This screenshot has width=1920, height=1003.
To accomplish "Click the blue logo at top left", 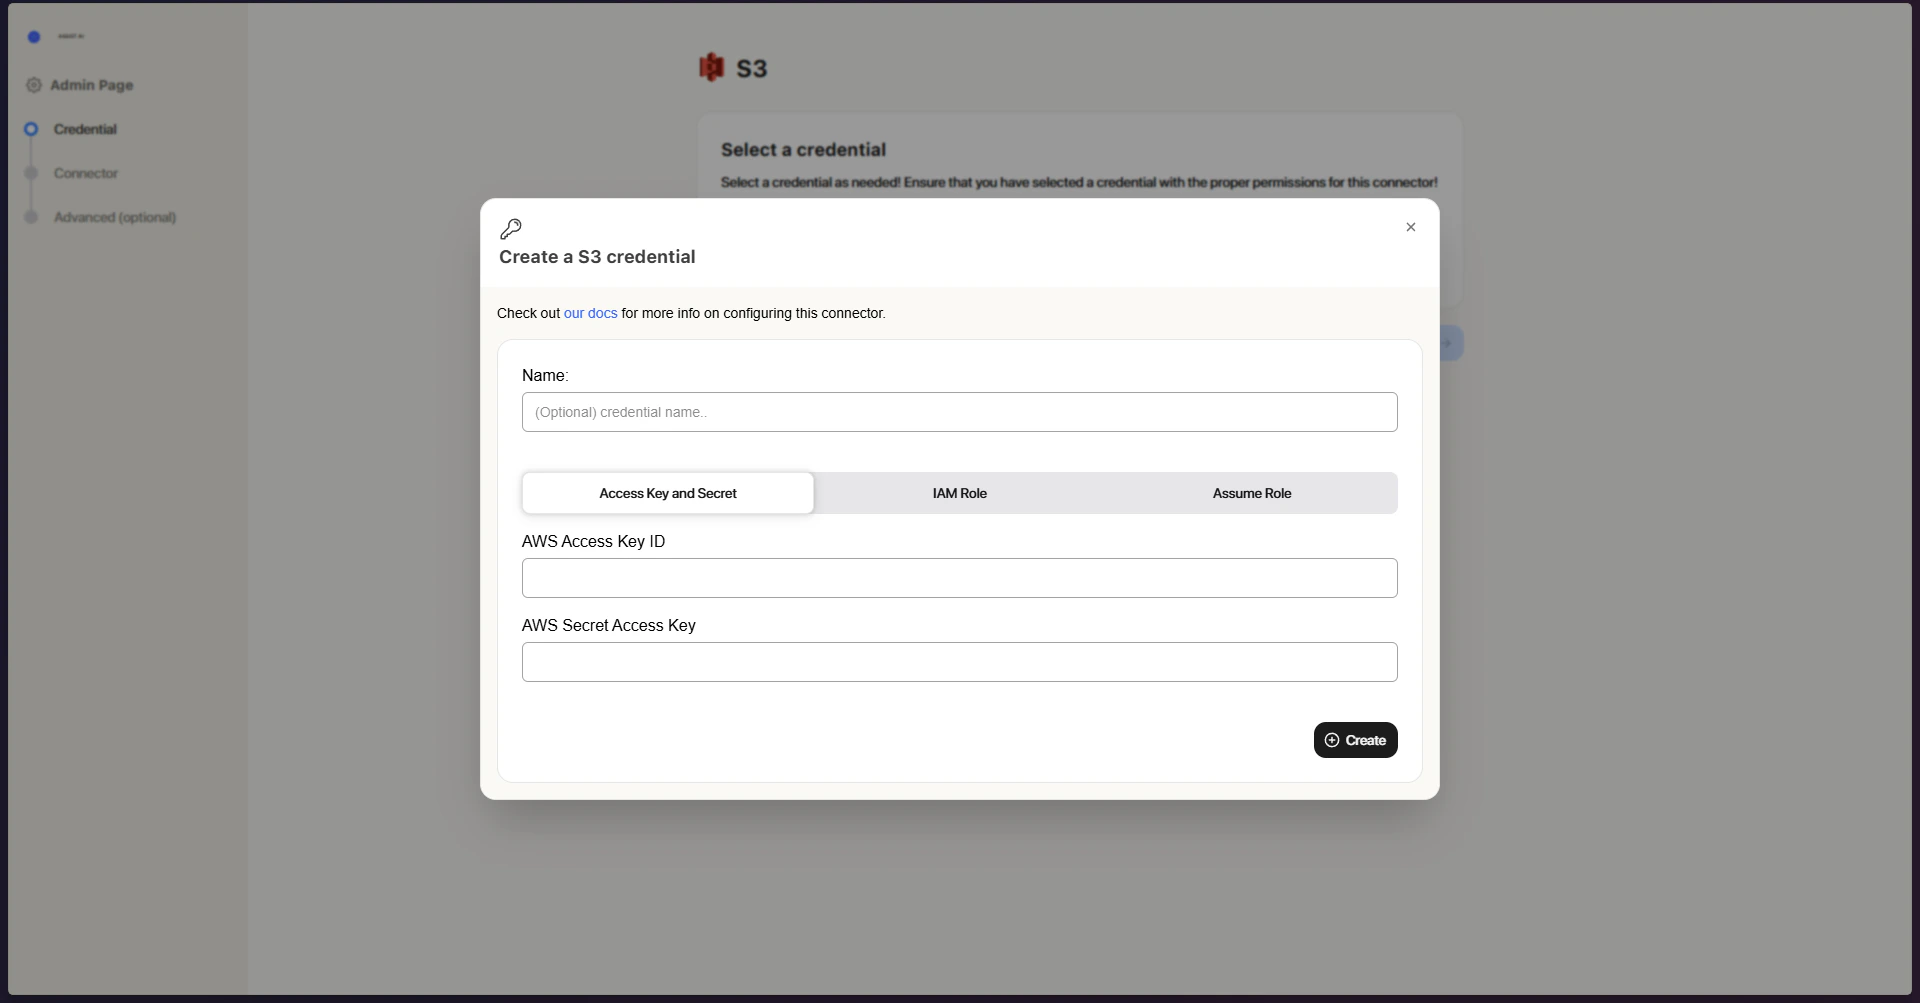I will coord(34,36).
